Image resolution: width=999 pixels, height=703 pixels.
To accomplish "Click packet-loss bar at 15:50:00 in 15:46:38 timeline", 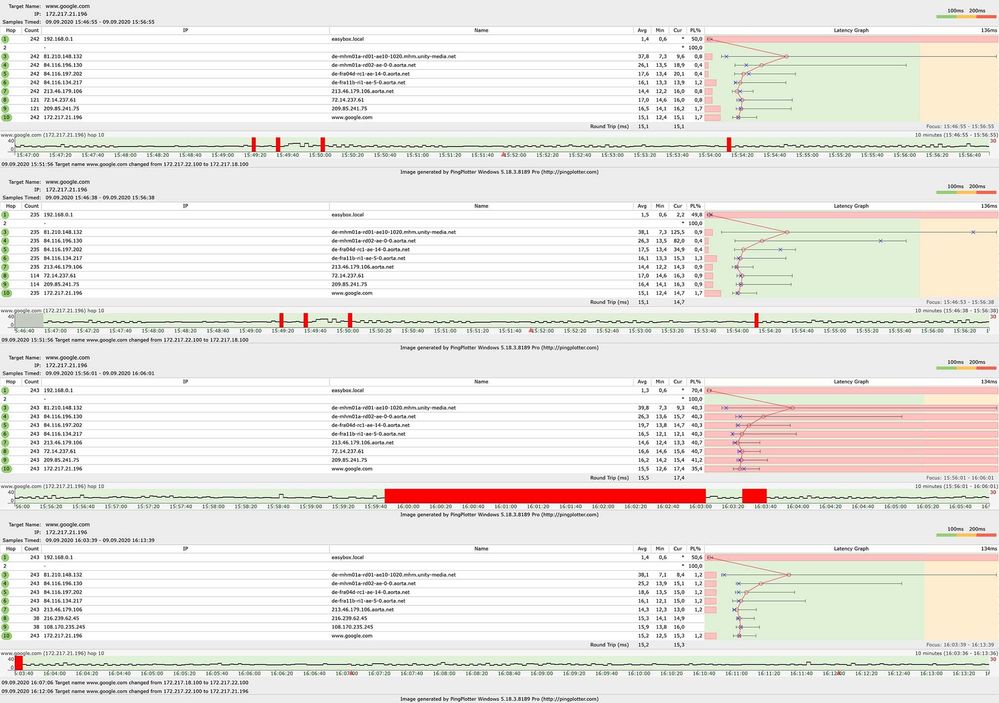I will 350,320.
